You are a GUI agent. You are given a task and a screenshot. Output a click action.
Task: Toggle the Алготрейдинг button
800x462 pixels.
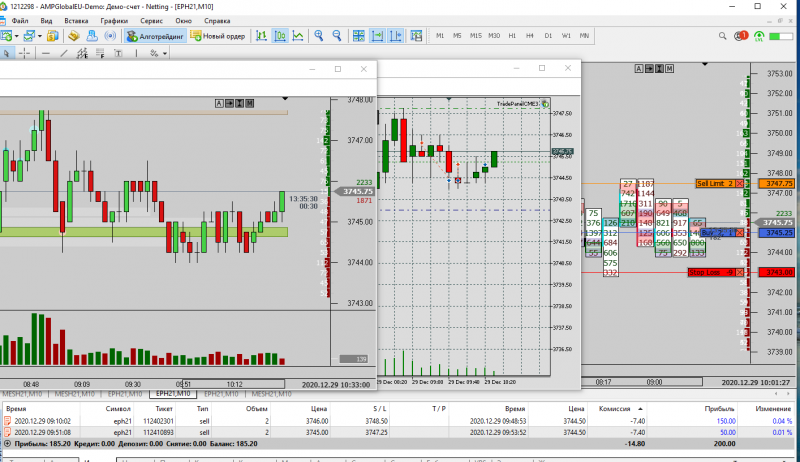[x=155, y=36]
